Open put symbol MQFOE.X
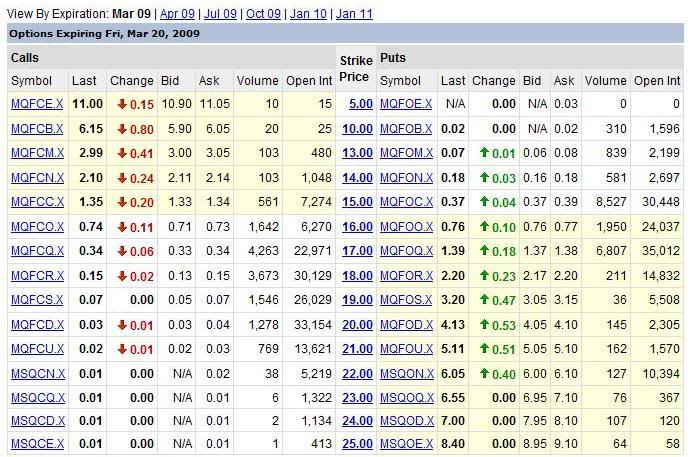Viewport: 693px width, 457px height. [x=407, y=104]
